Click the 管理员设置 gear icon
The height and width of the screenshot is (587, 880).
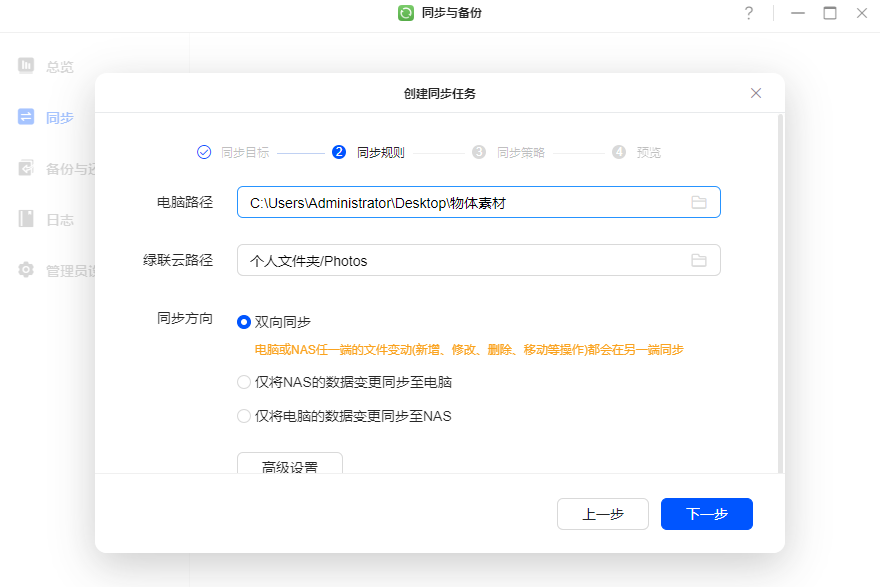(x=26, y=270)
